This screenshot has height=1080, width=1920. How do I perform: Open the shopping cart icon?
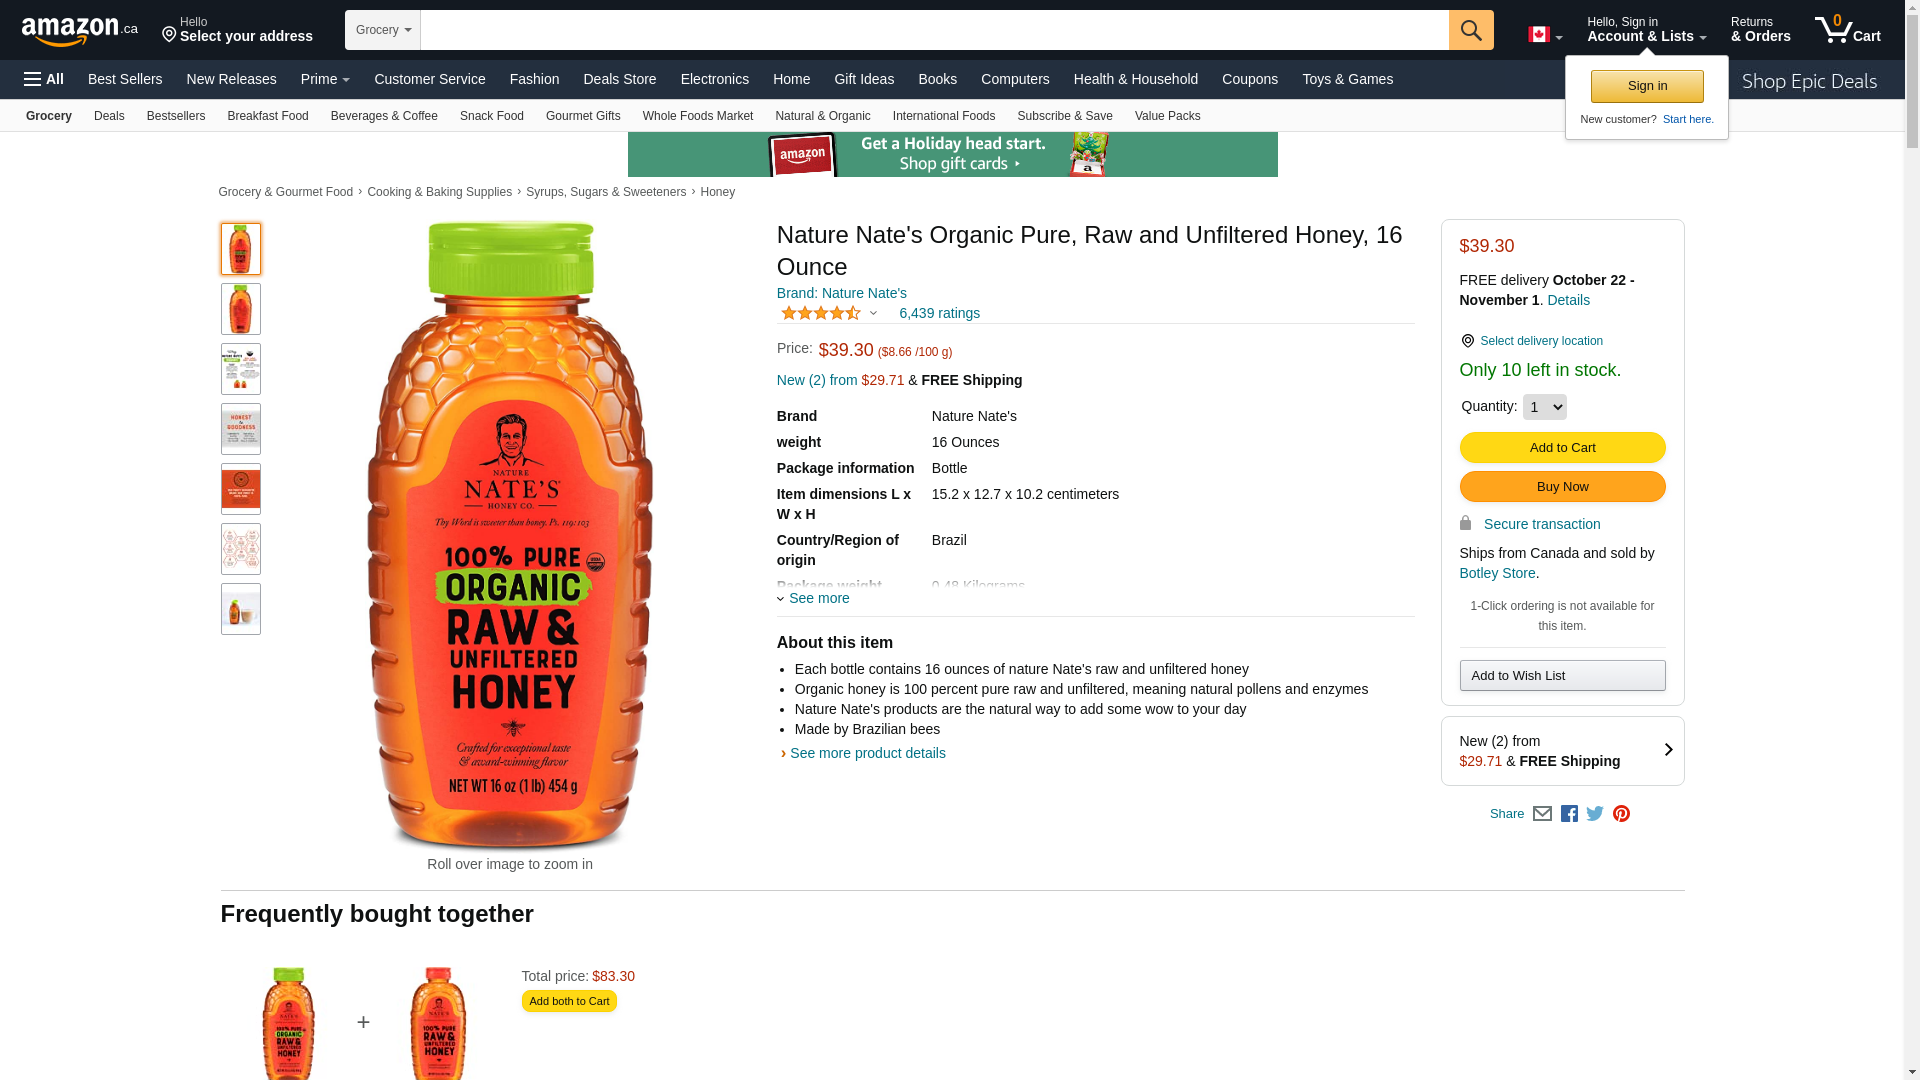tap(1846, 30)
